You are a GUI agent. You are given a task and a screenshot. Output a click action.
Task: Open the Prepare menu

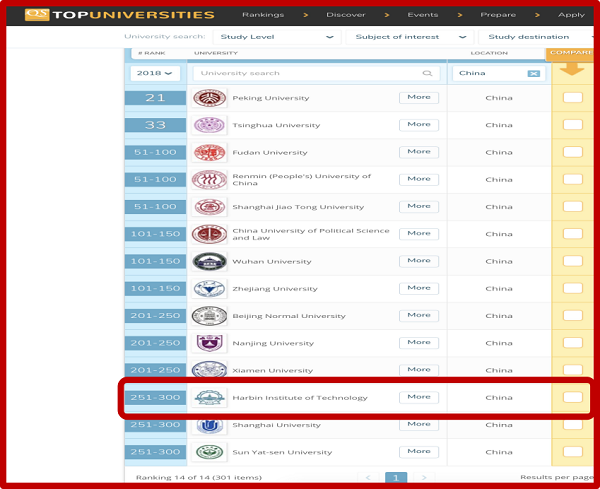498,15
